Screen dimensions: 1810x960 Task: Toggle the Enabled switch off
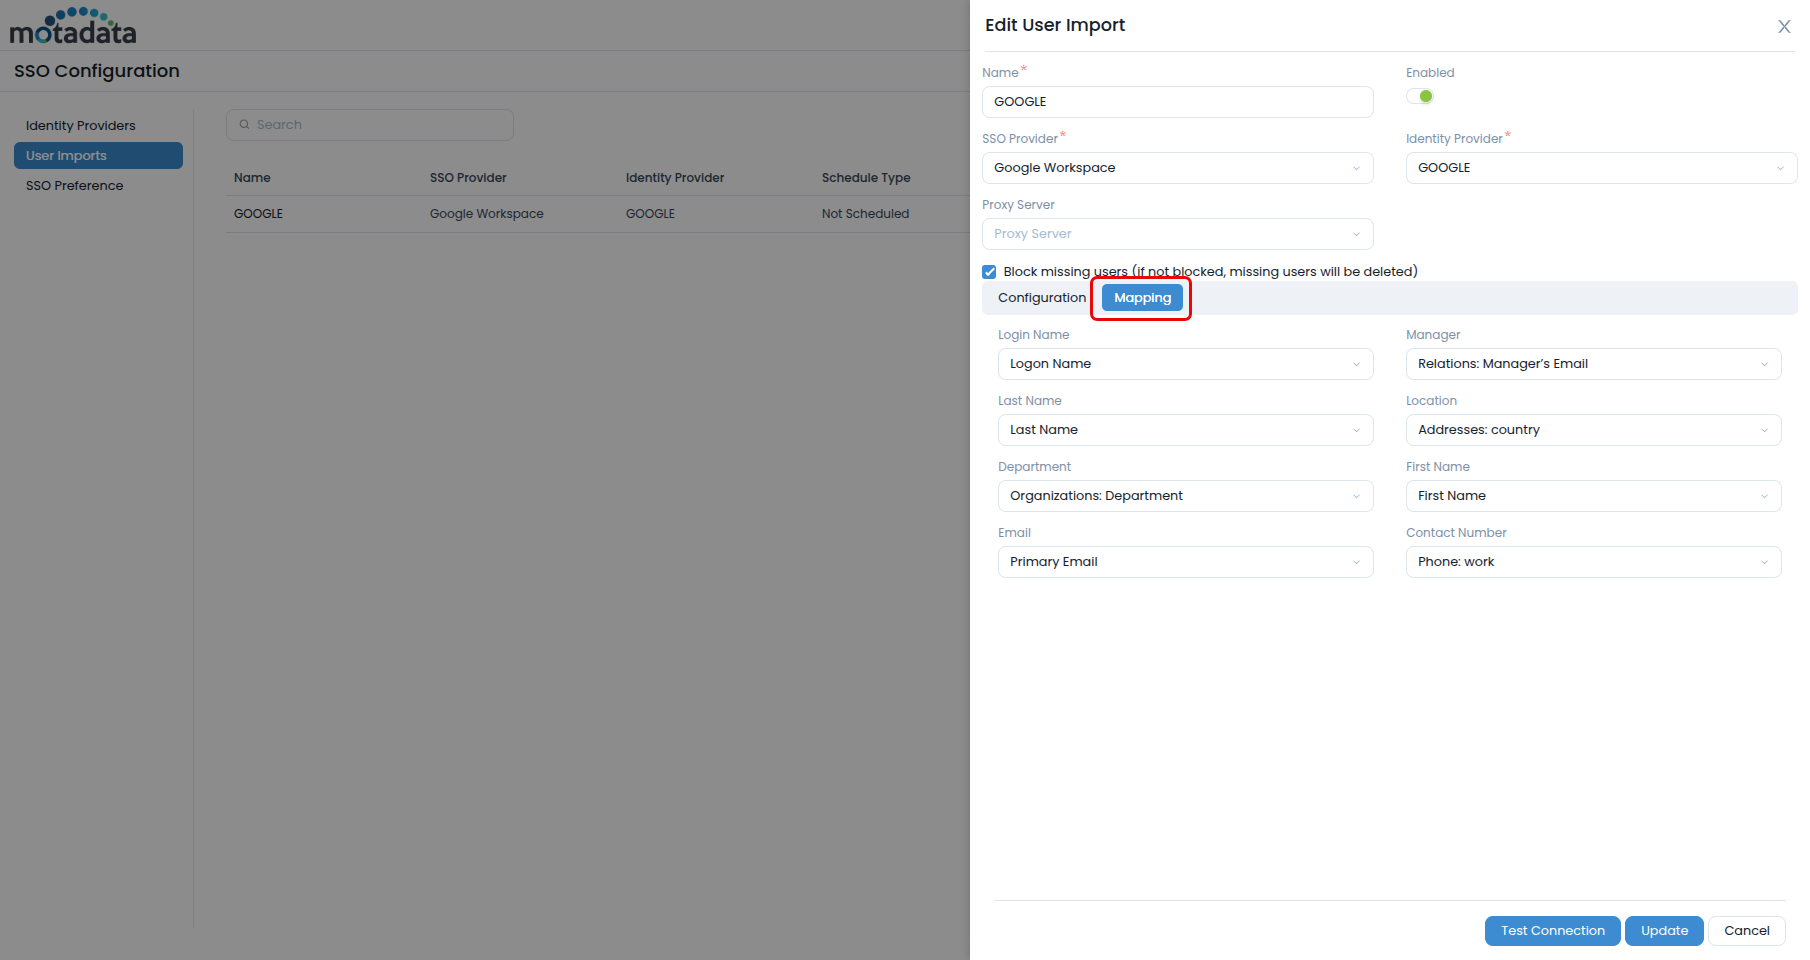point(1420,97)
